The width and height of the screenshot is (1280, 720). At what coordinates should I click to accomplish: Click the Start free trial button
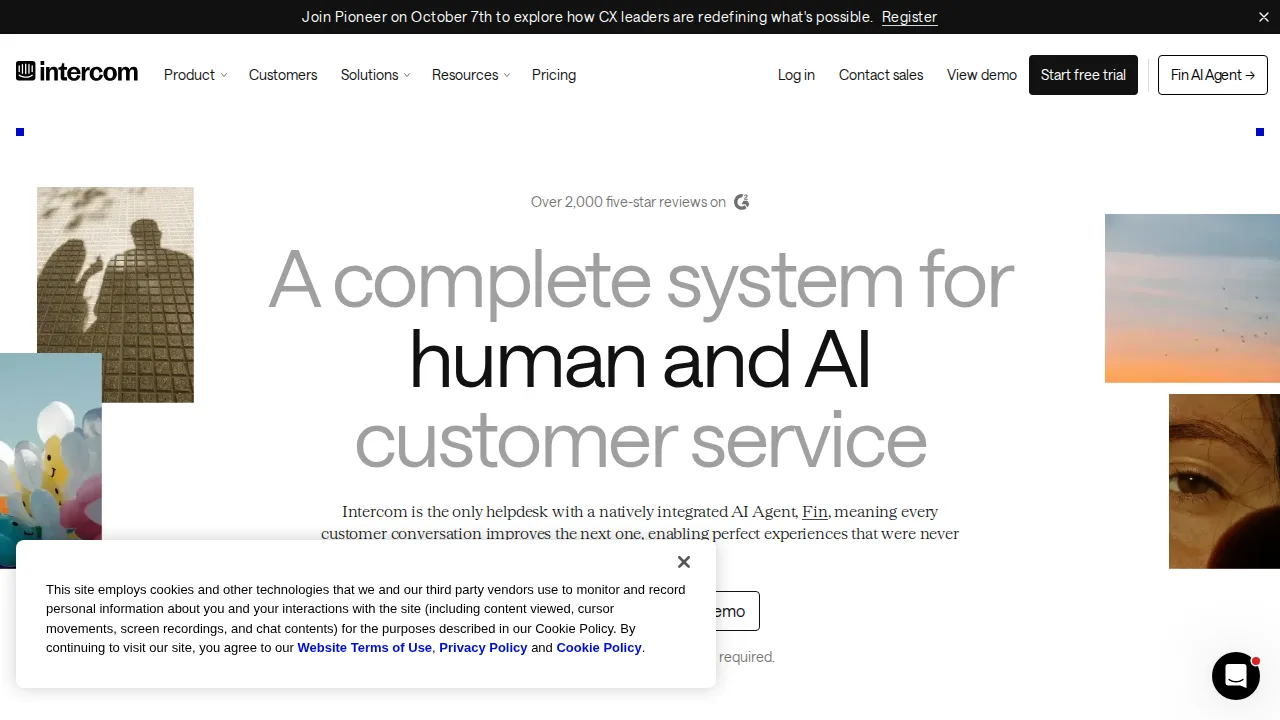pos(1083,75)
